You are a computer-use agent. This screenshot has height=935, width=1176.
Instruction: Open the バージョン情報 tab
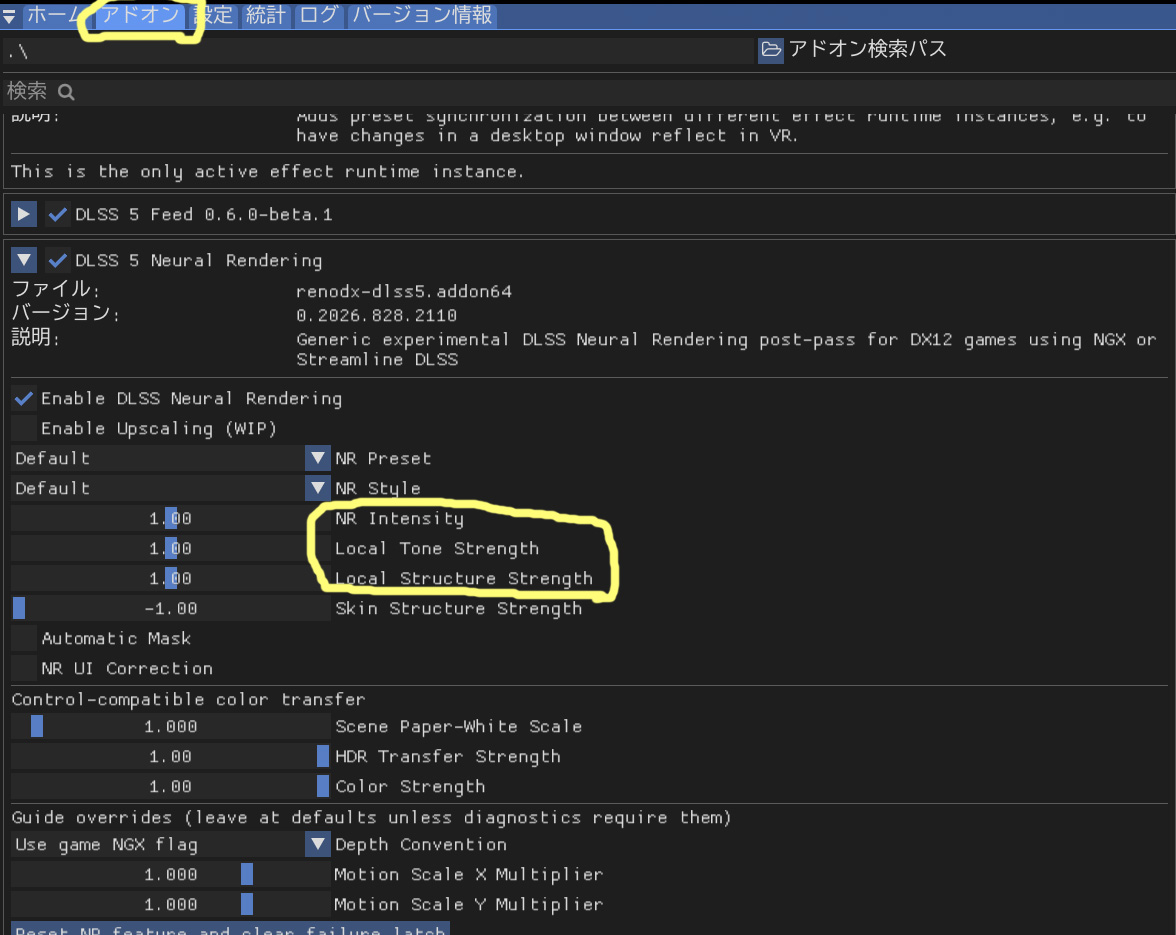coord(422,15)
